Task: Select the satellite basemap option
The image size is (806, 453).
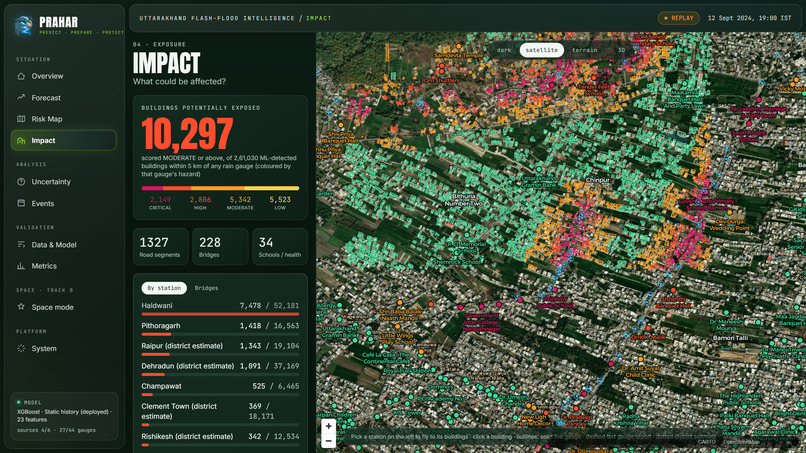Action: tap(542, 50)
